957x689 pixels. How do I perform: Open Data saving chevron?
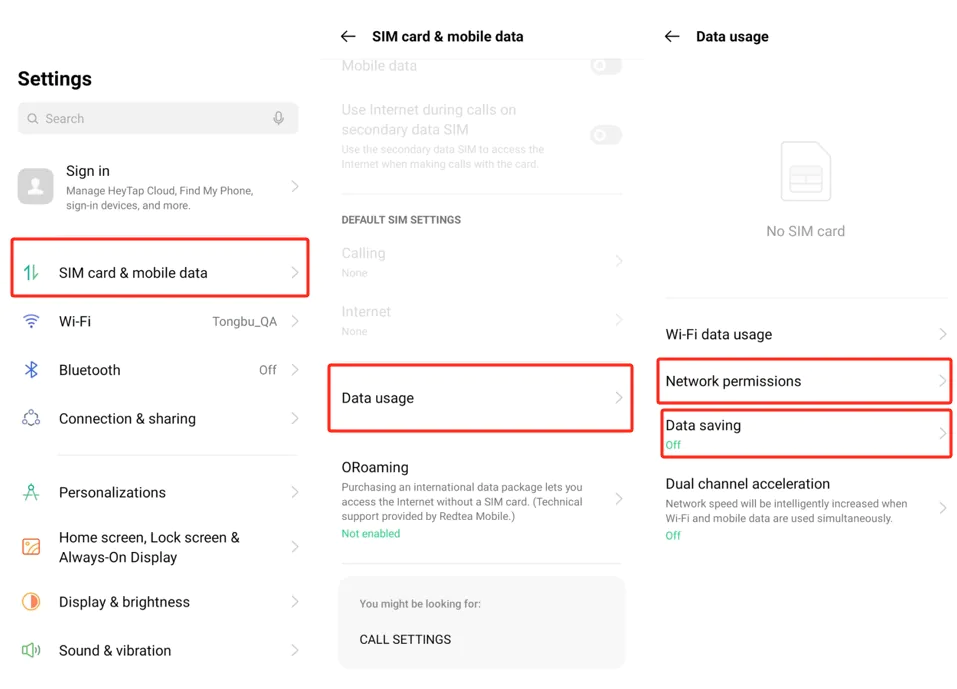tap(943, 433)
